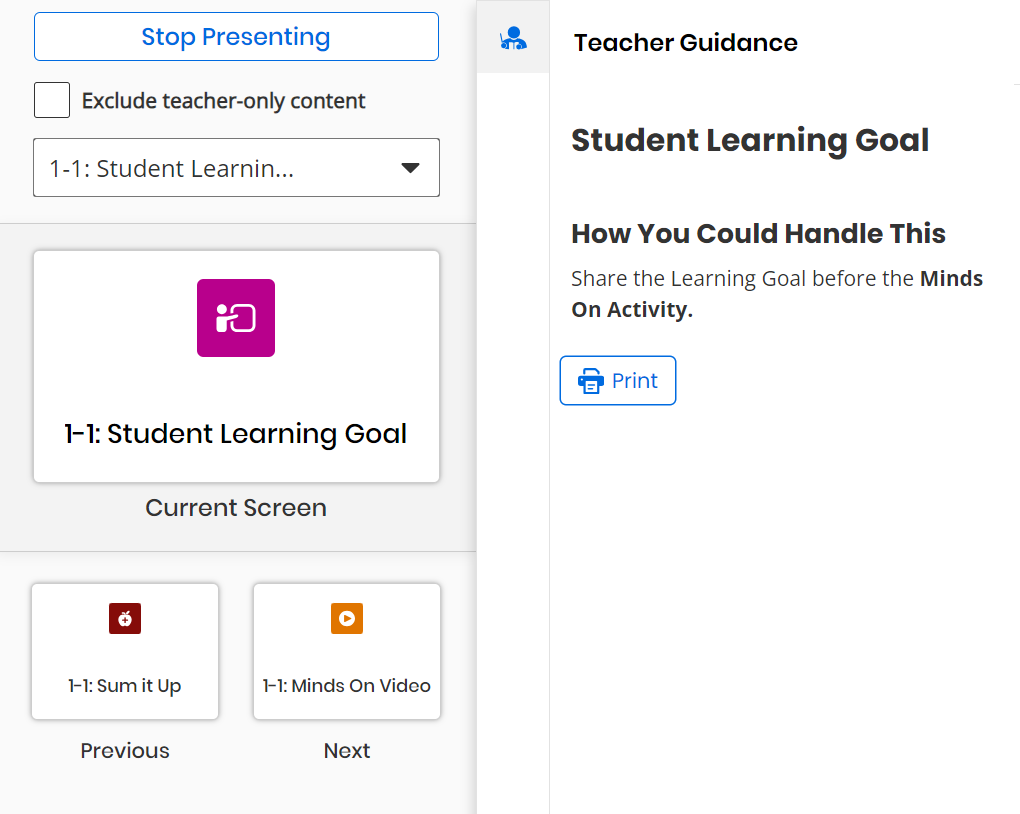
Task: Click the Teacher Guidance sidebar icon
Action: [x=513, y=39]
